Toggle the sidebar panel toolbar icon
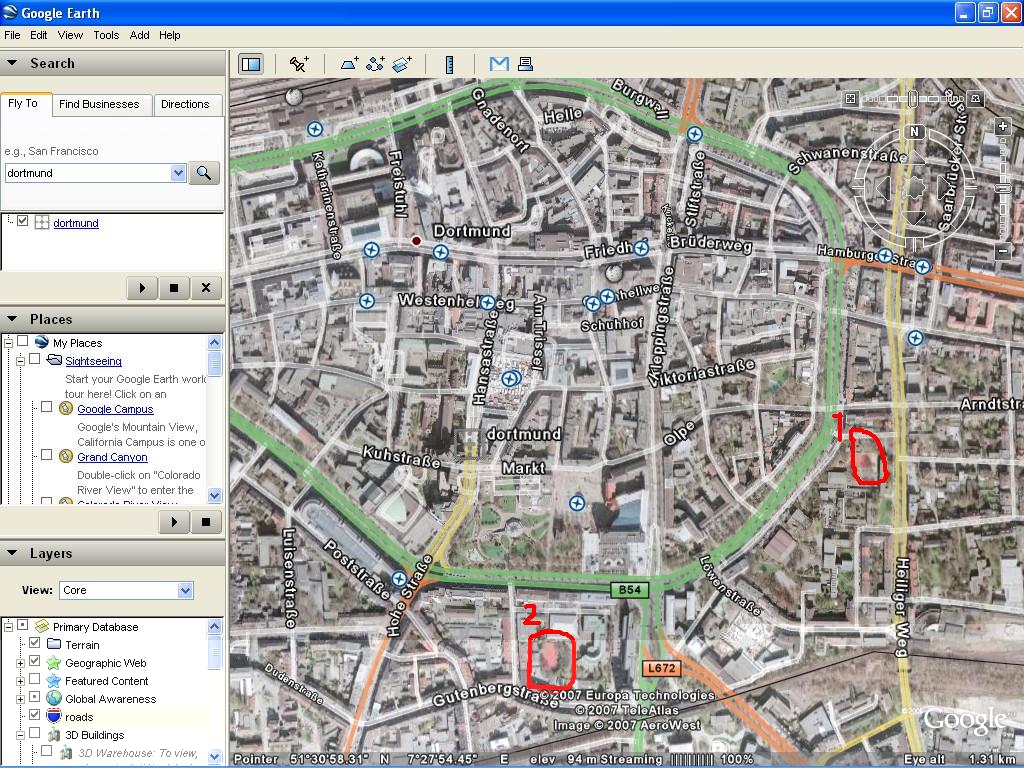This screenshot has width=1024, height=768. click(x=251, y=64)
